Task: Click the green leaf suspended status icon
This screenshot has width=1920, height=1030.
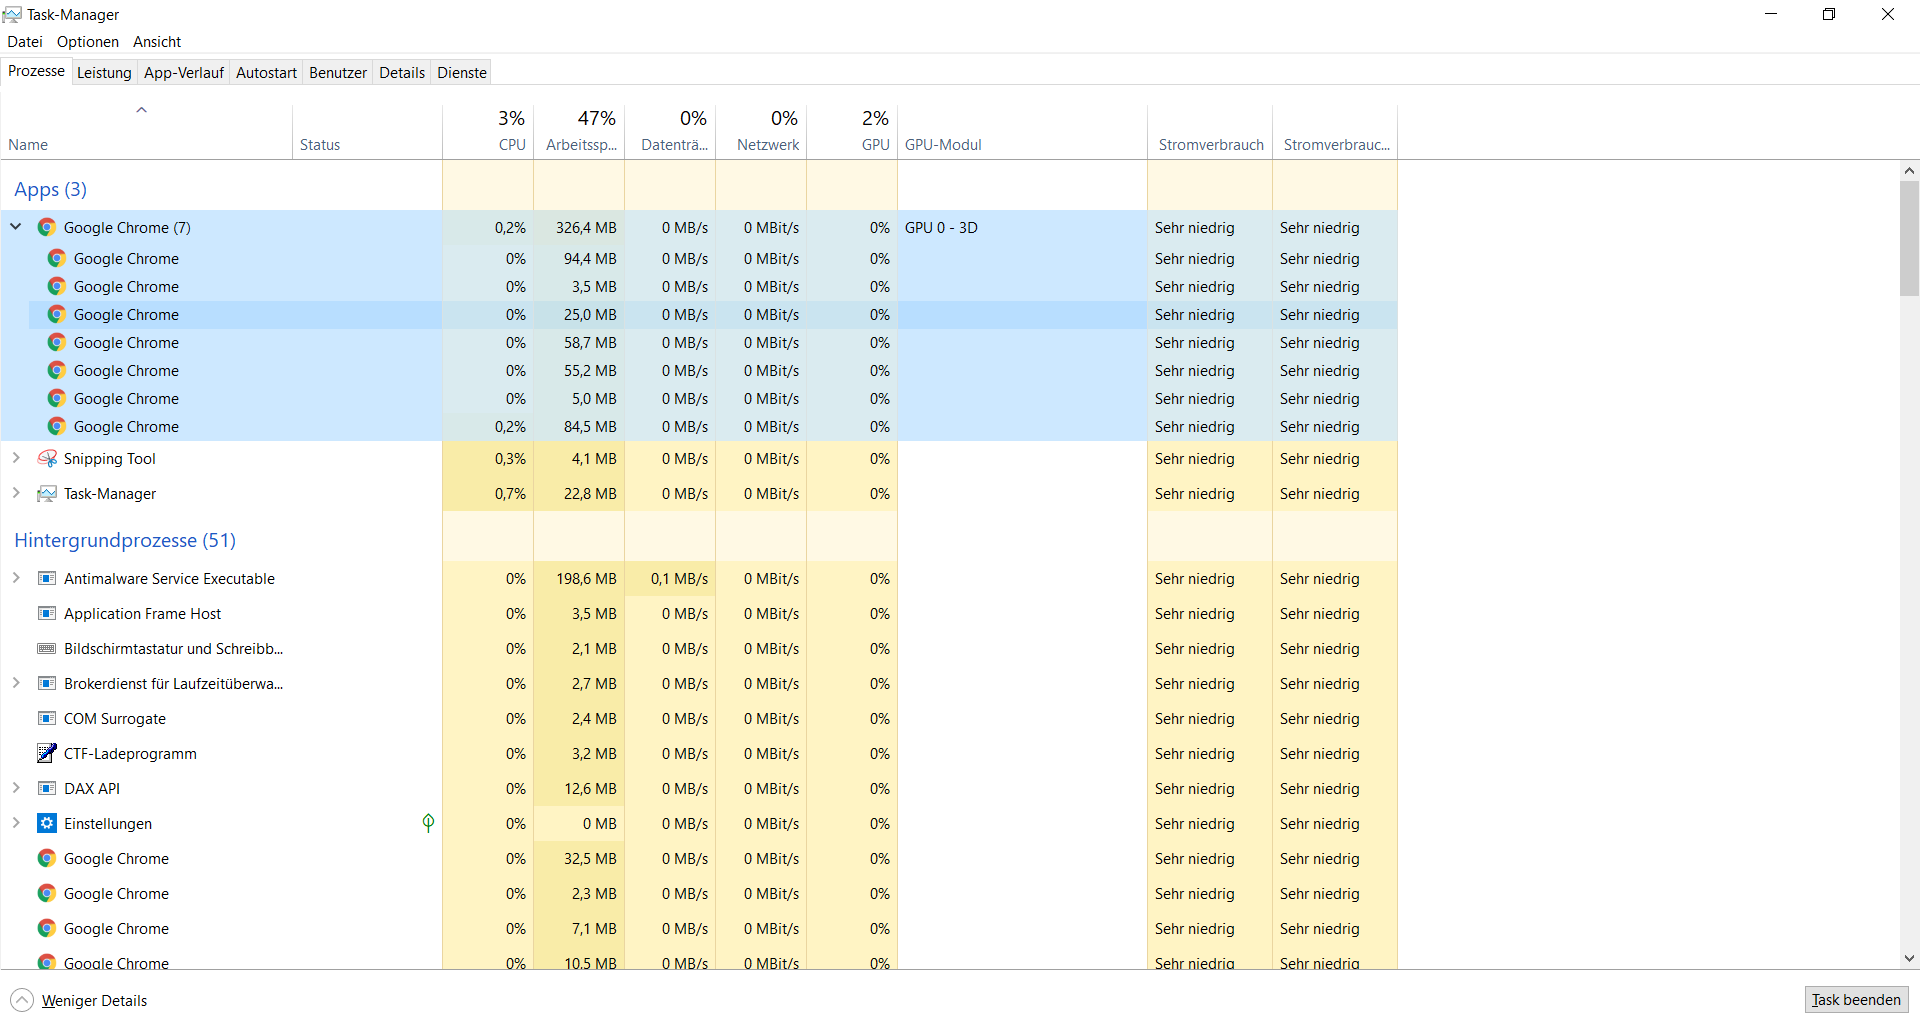Action: pyautogui.click(x=428, y=823)
